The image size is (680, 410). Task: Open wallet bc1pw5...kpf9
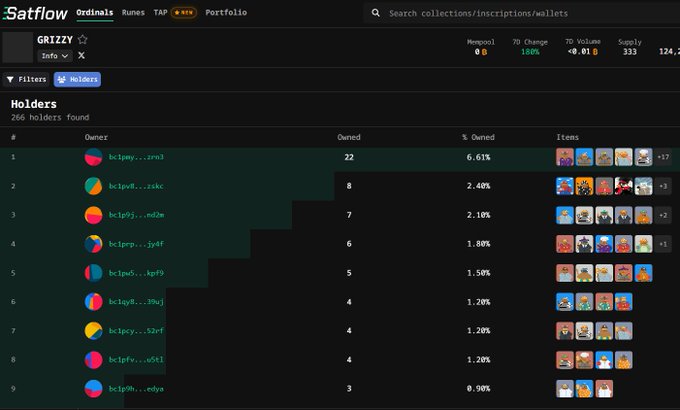(136, 273)
